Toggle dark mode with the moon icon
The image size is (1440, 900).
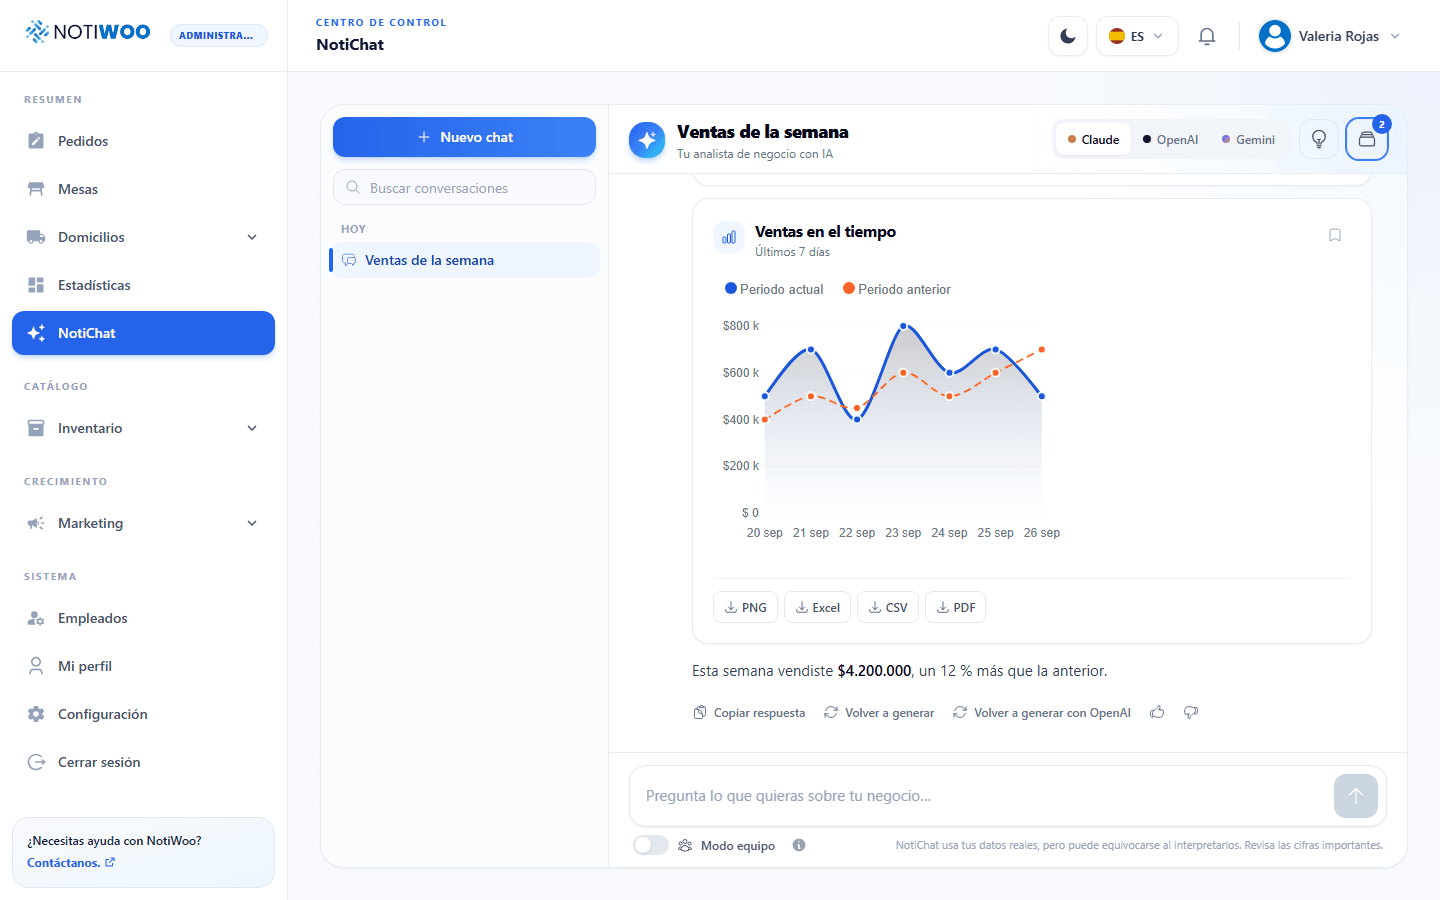tap(1067, 36)
